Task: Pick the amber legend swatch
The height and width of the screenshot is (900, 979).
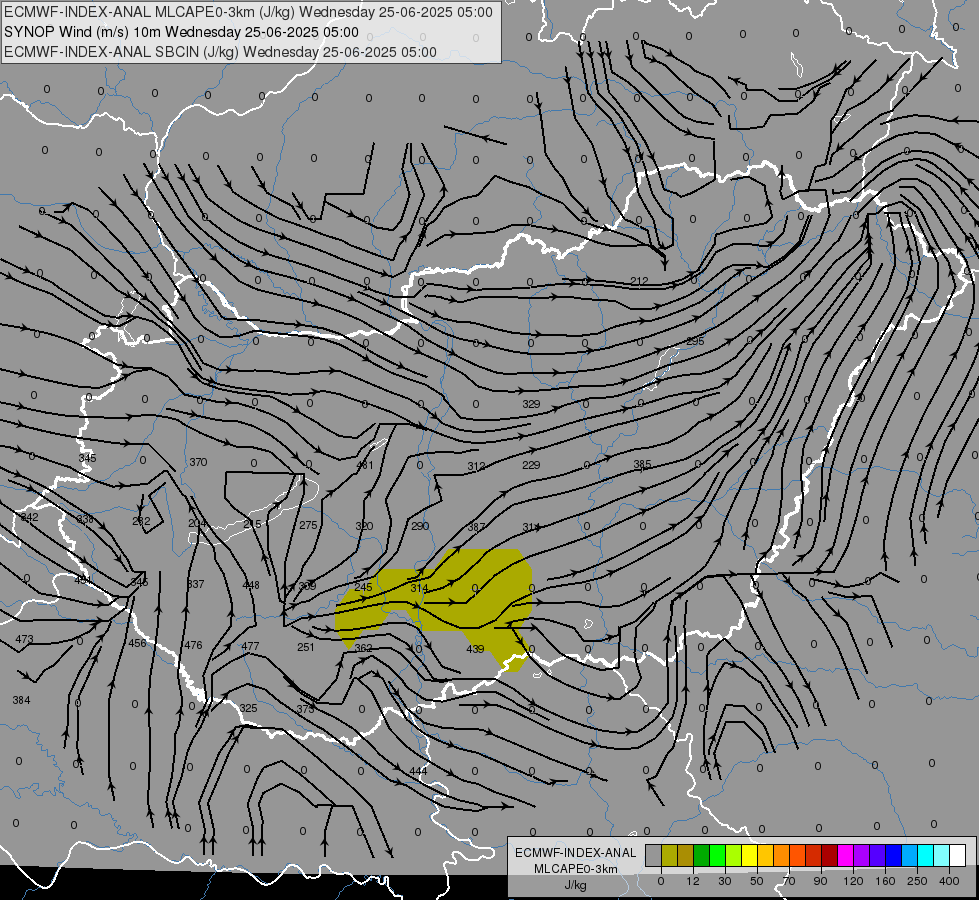Action: click(765, 856)
